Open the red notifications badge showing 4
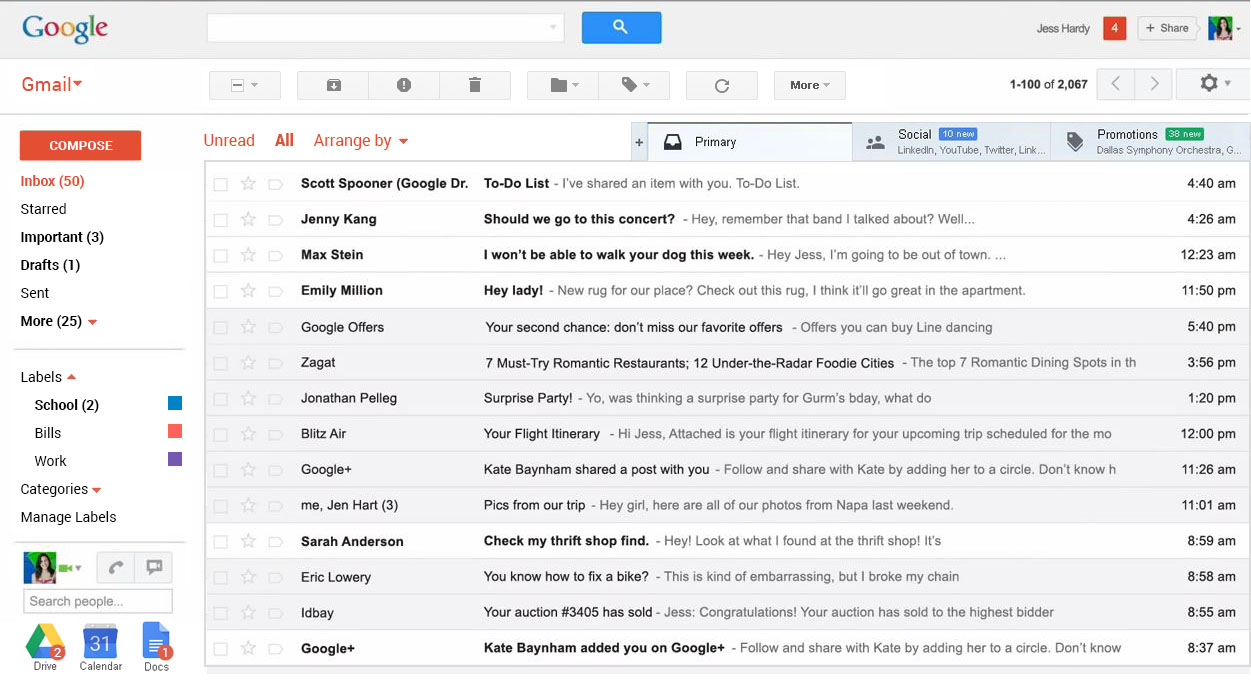1251x683 pixels. pos(1114,28)
